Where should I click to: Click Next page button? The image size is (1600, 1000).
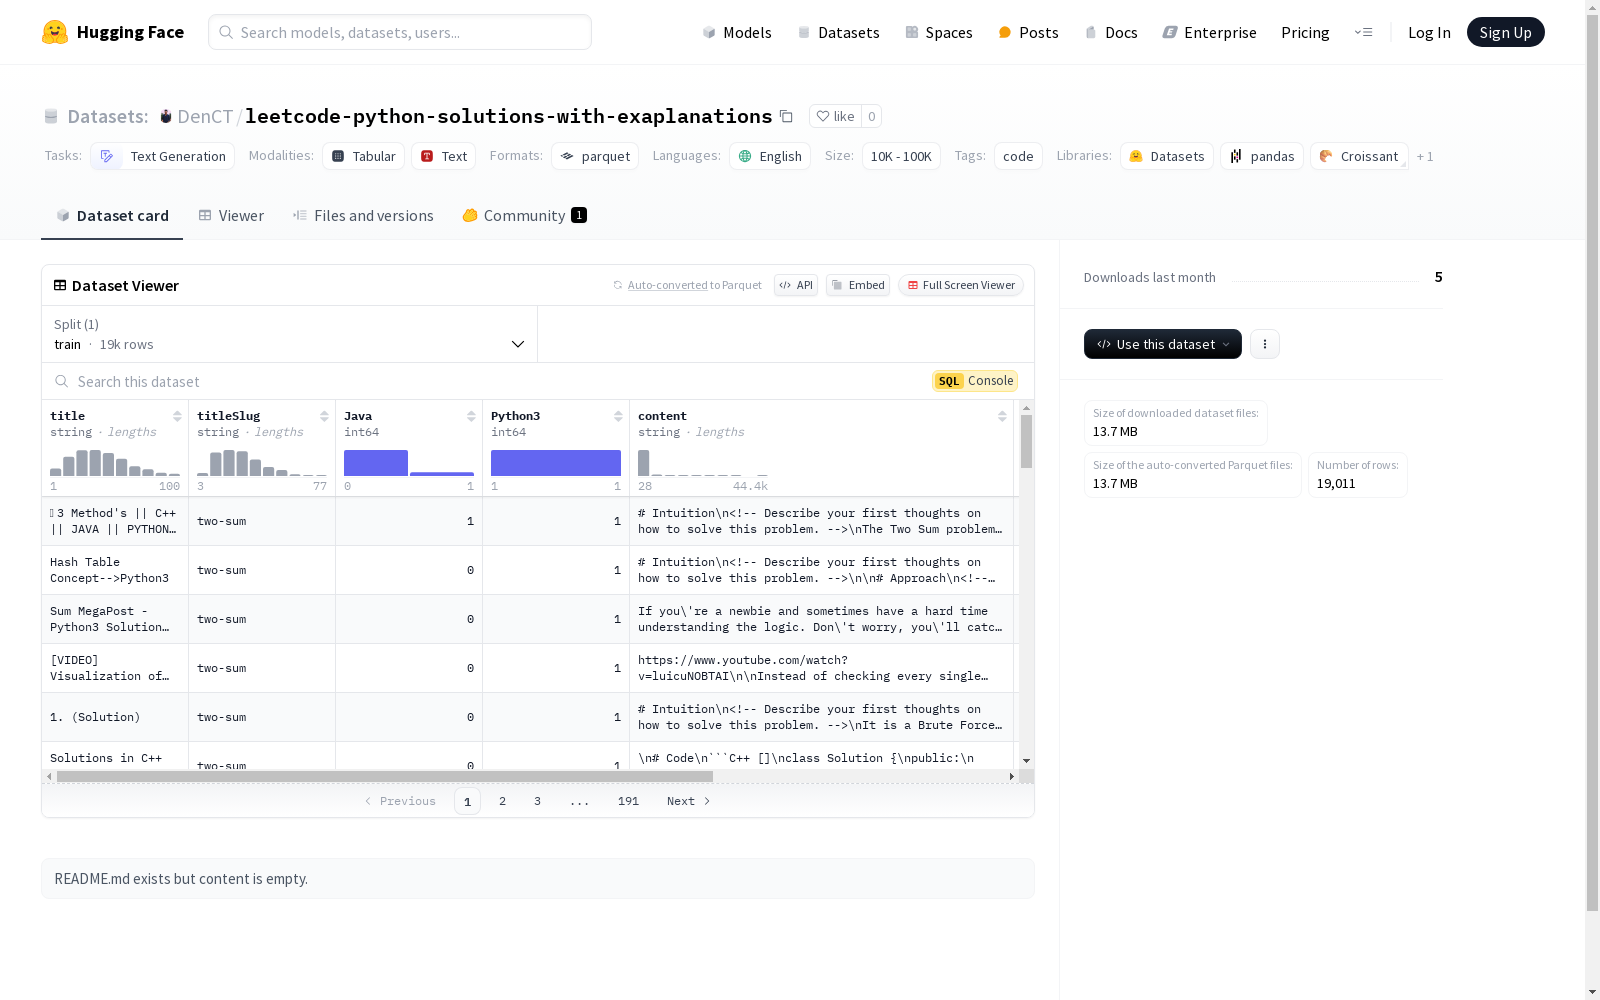click(x=689, y=801)
